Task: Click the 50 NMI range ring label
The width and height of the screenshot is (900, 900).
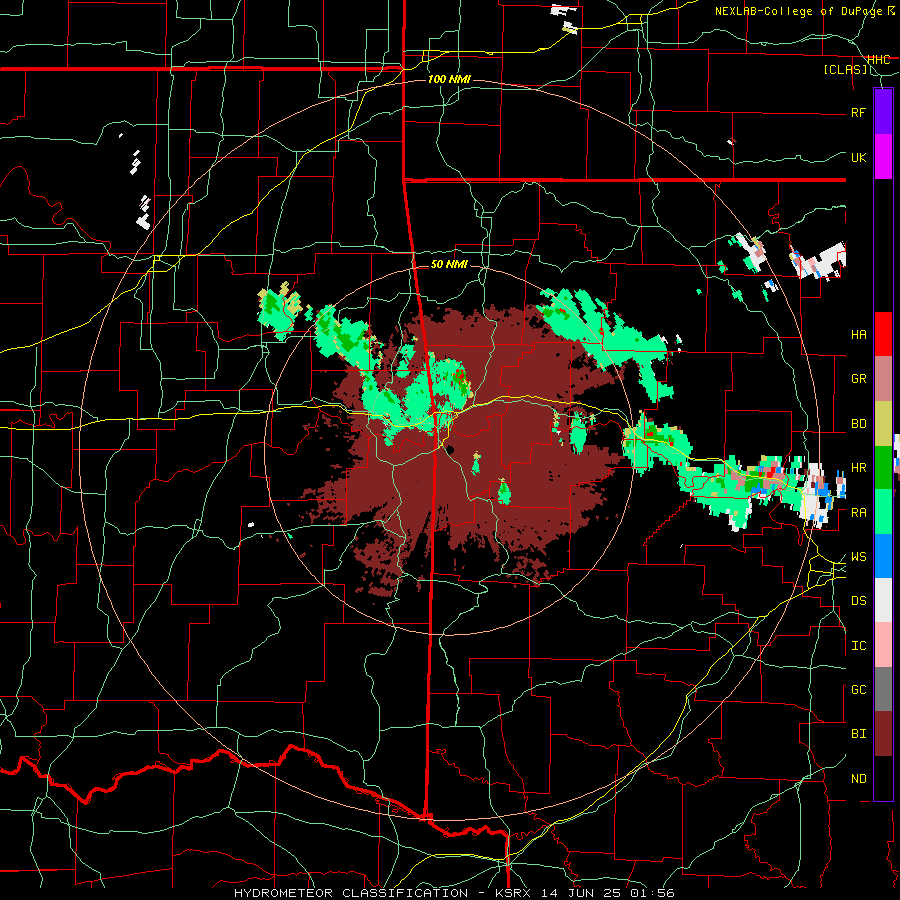Action: point(449,264)
